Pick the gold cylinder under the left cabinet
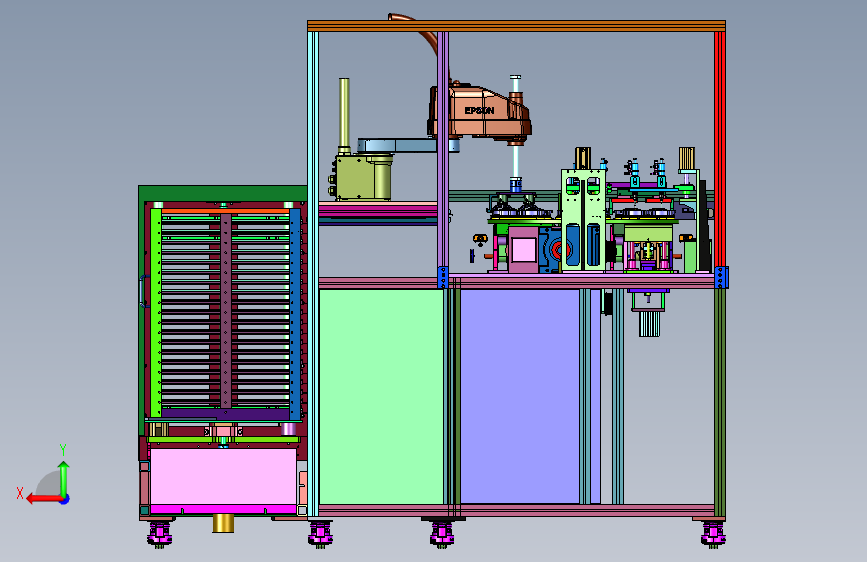Image resolution: width=867 pixels, height=562 pixels. pyautogui.click(x=223, y=523)
